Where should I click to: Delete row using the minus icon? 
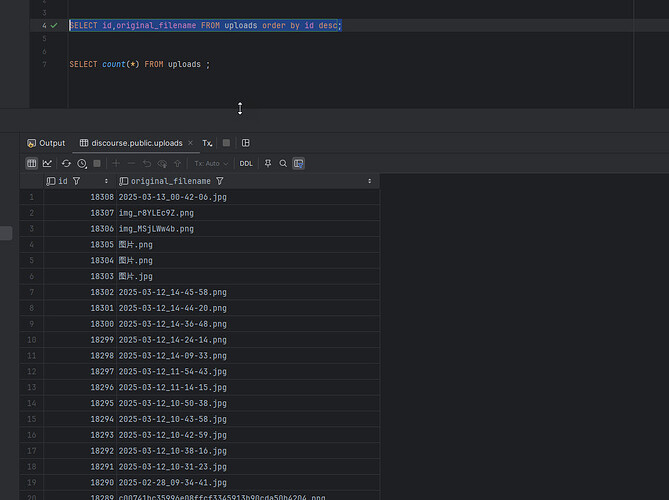pos(131,163)
